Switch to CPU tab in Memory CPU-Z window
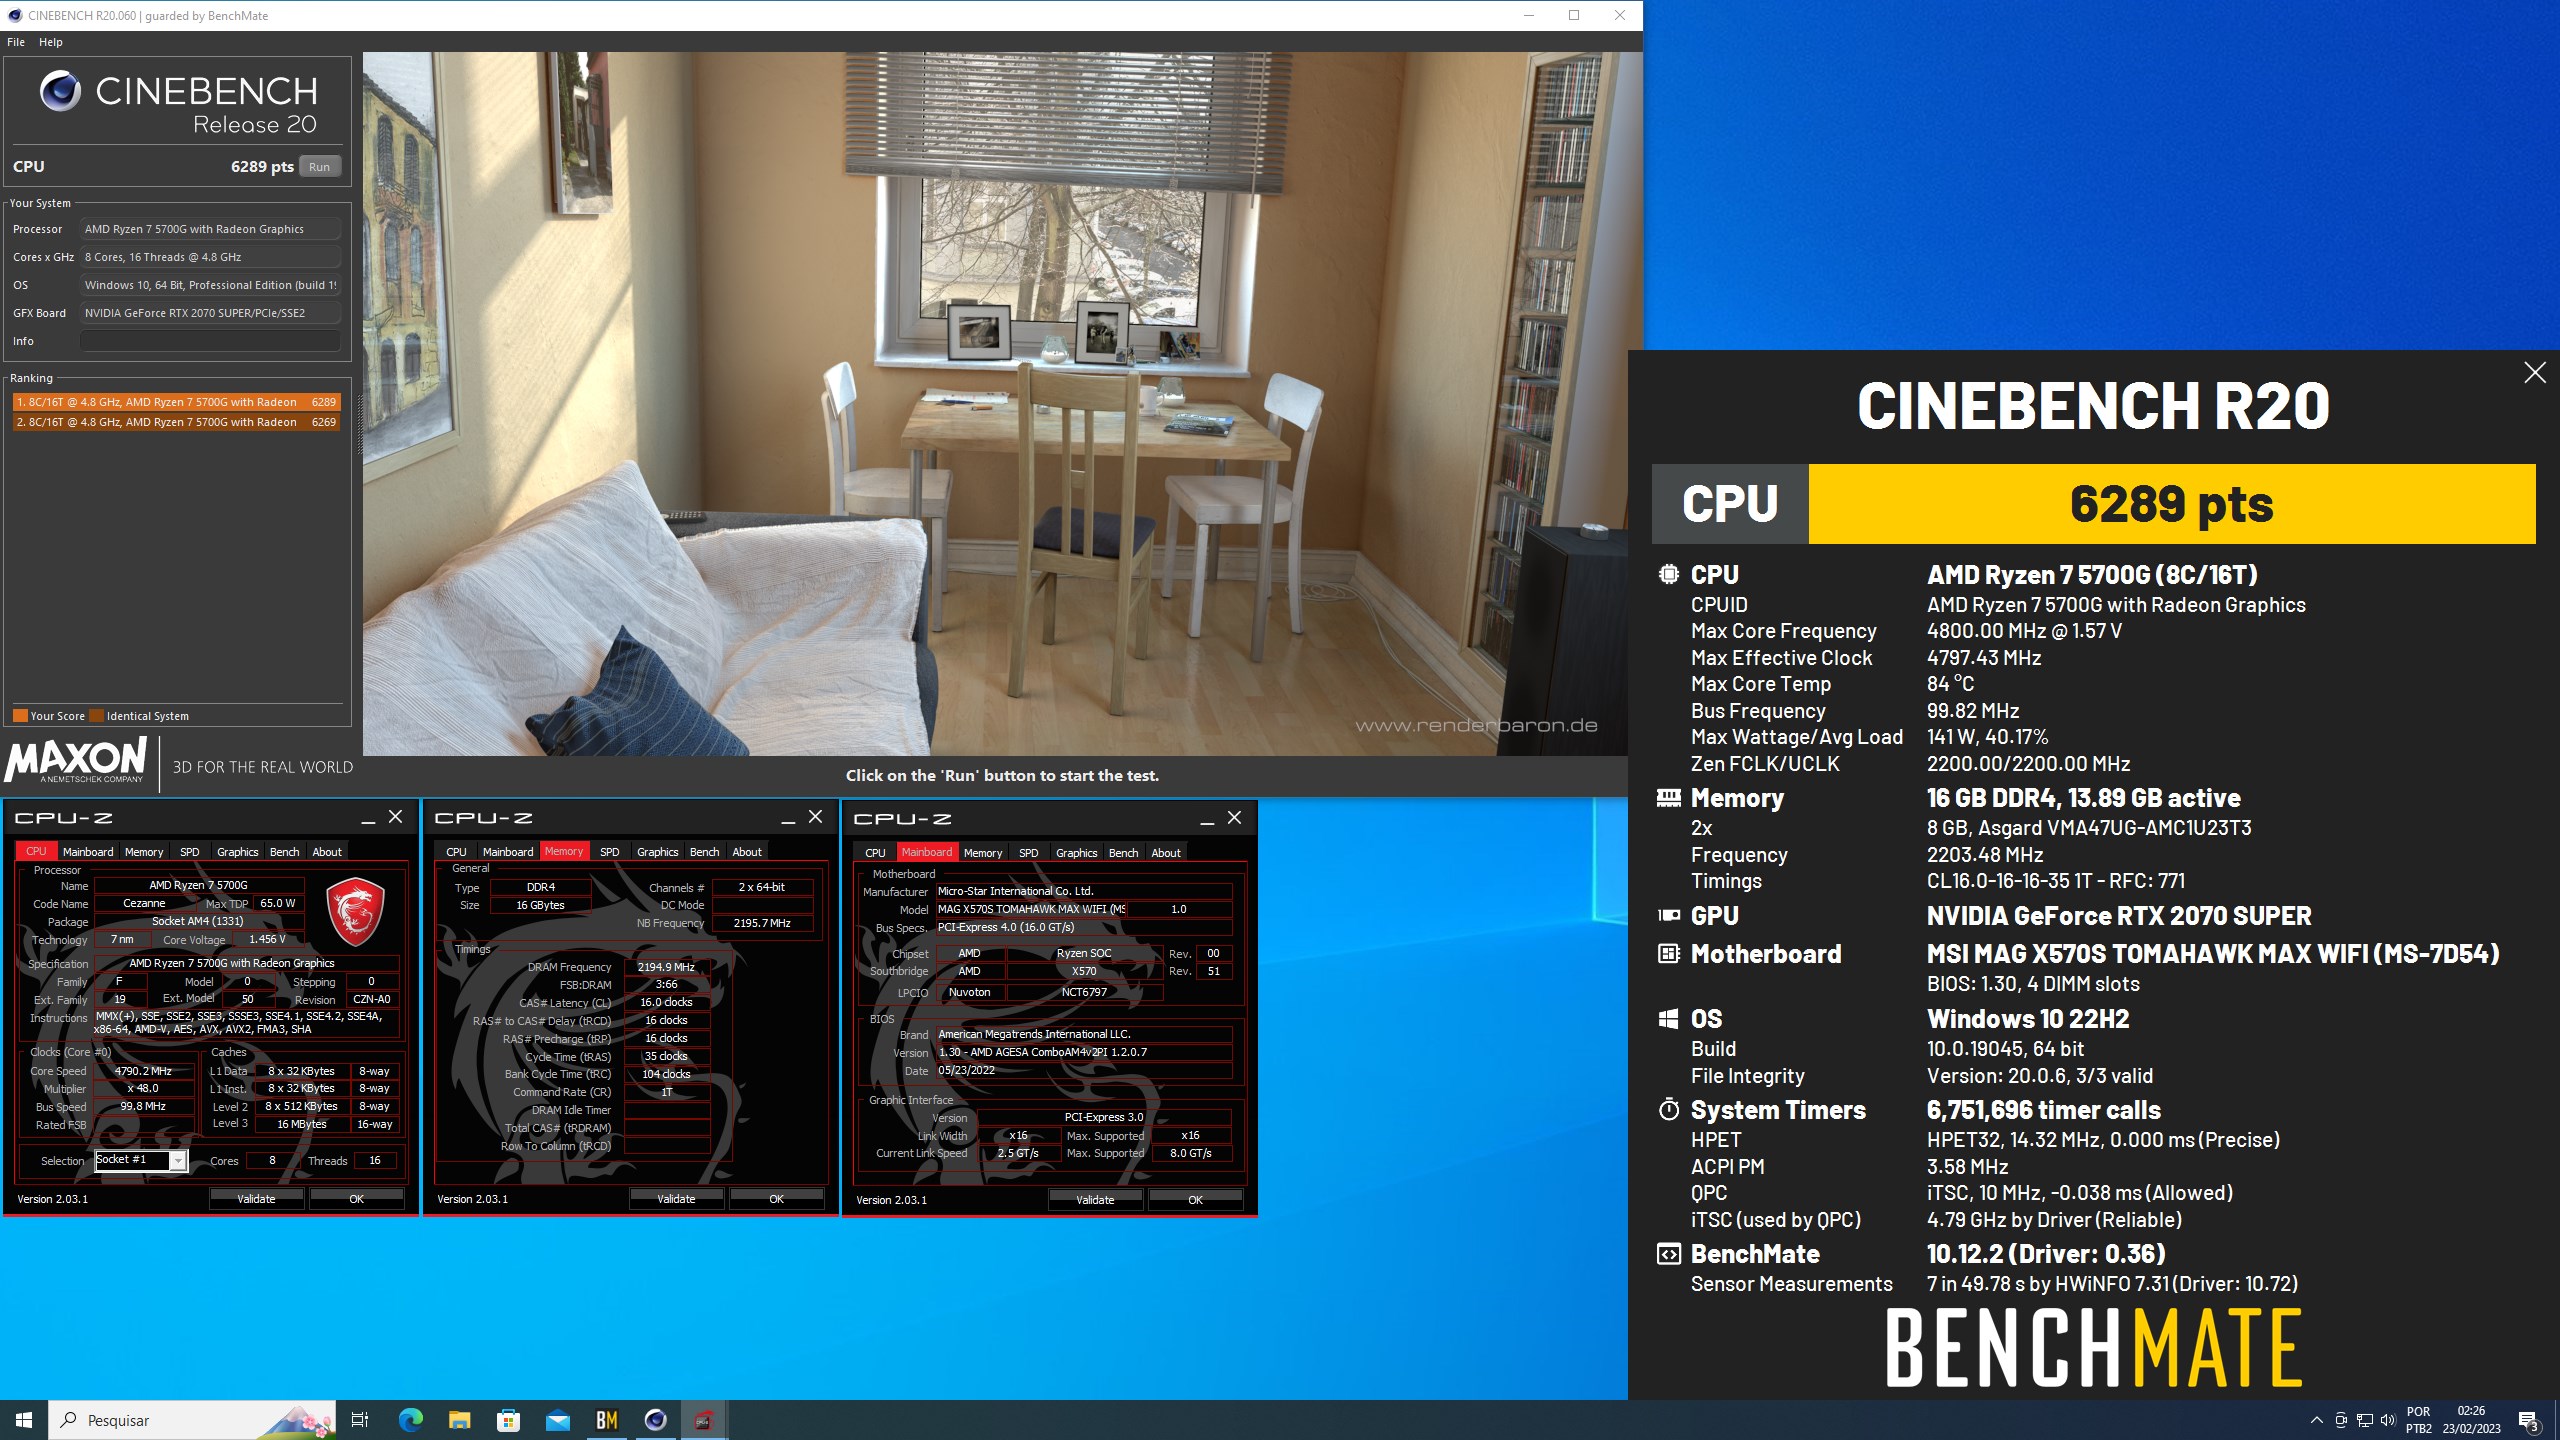This screenshot has height=1440, width=2560. pos(456,852)
